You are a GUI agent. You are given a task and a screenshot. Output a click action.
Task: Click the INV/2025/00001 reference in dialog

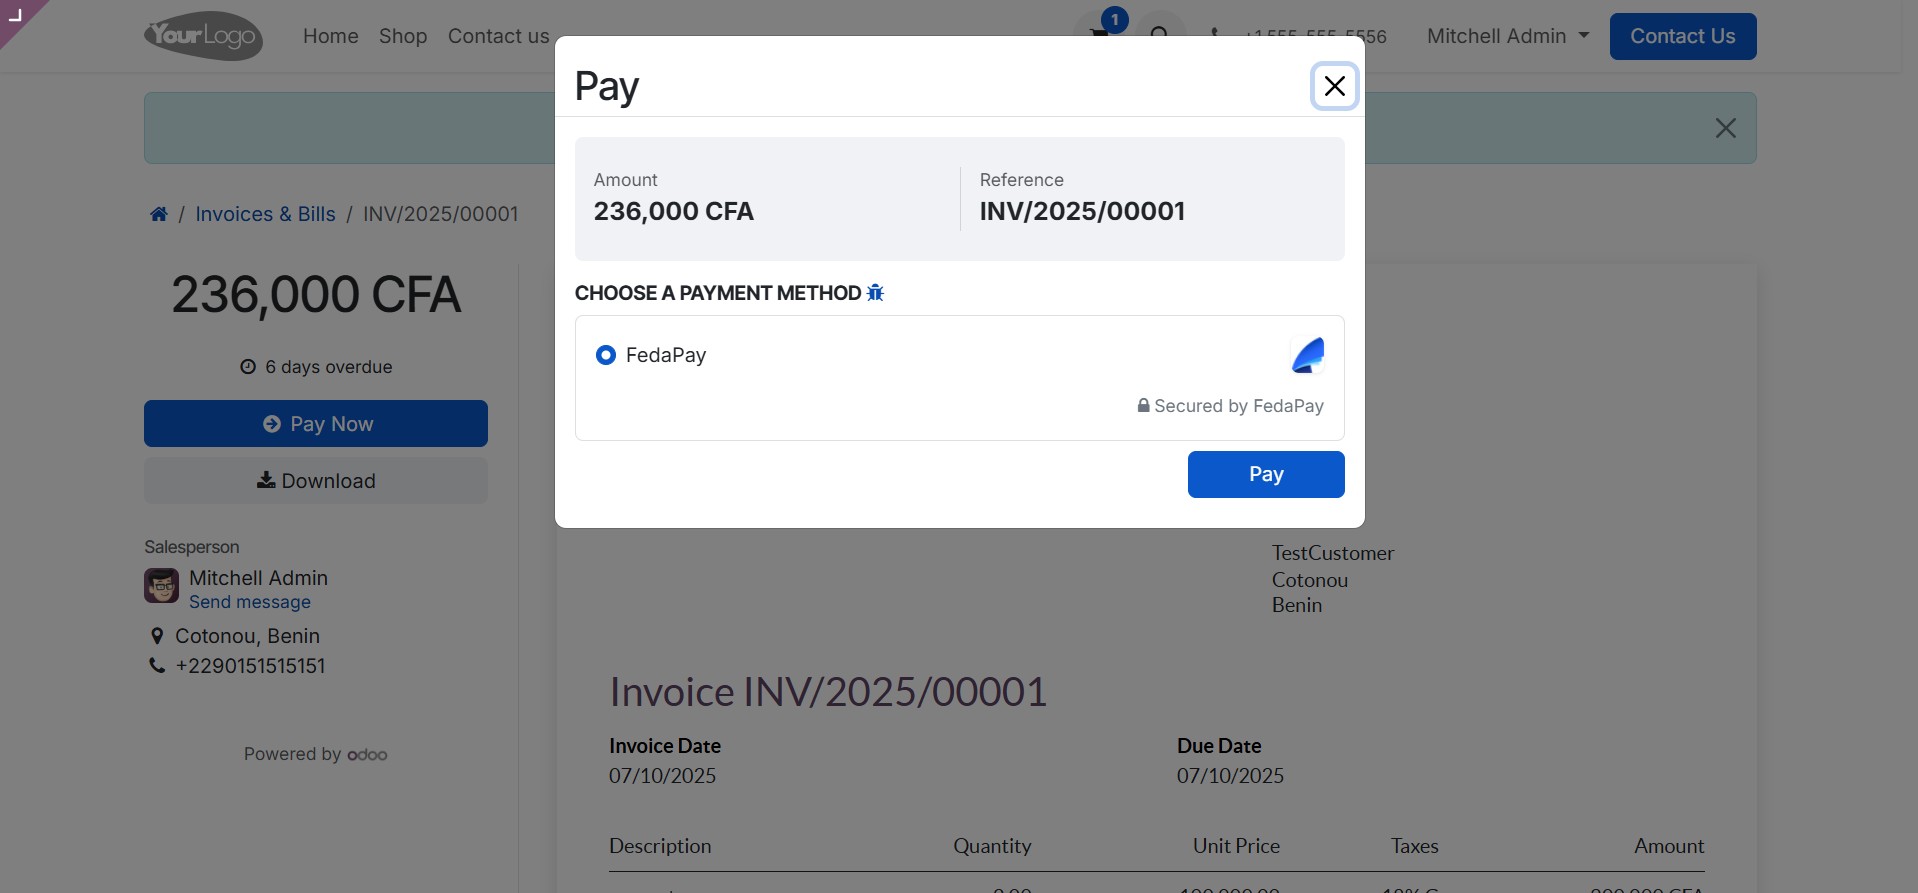pos(1082,211)
